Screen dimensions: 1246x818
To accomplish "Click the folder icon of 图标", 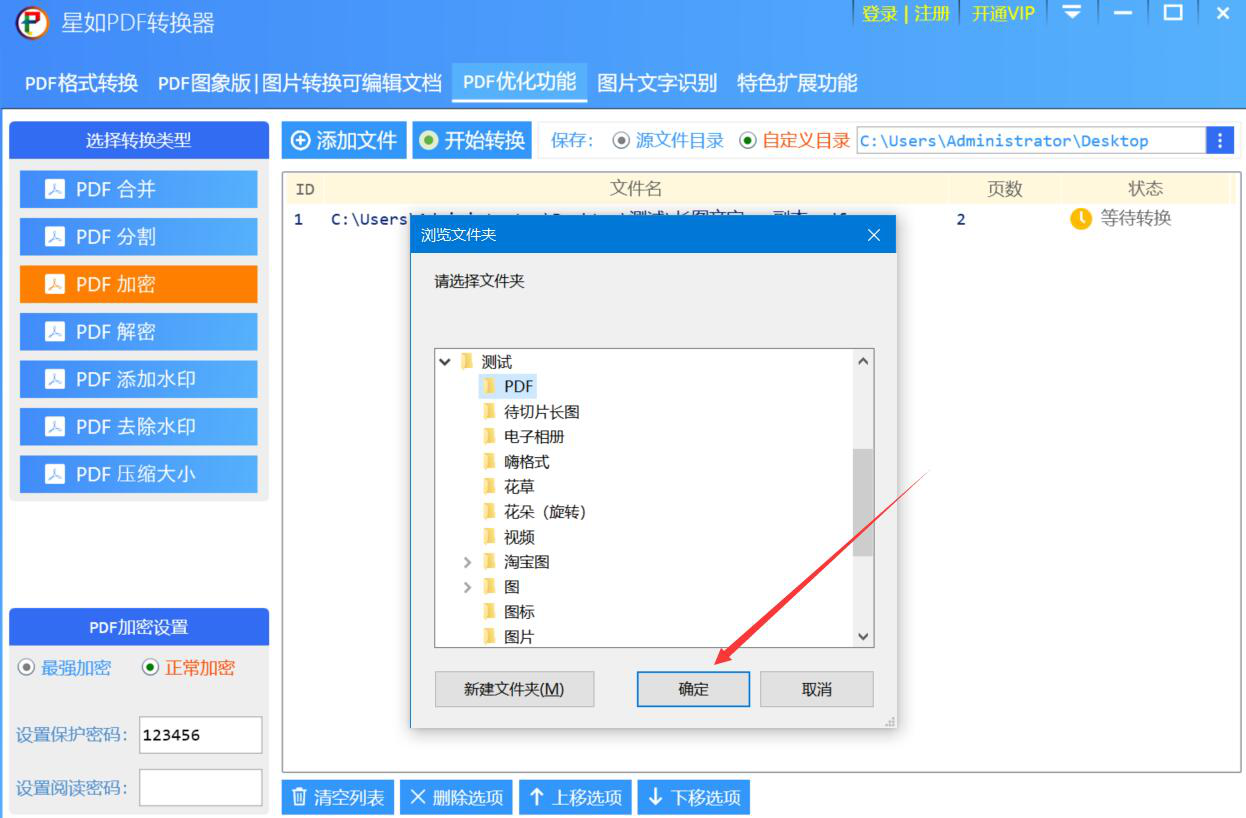I will (x=489, y=612).
